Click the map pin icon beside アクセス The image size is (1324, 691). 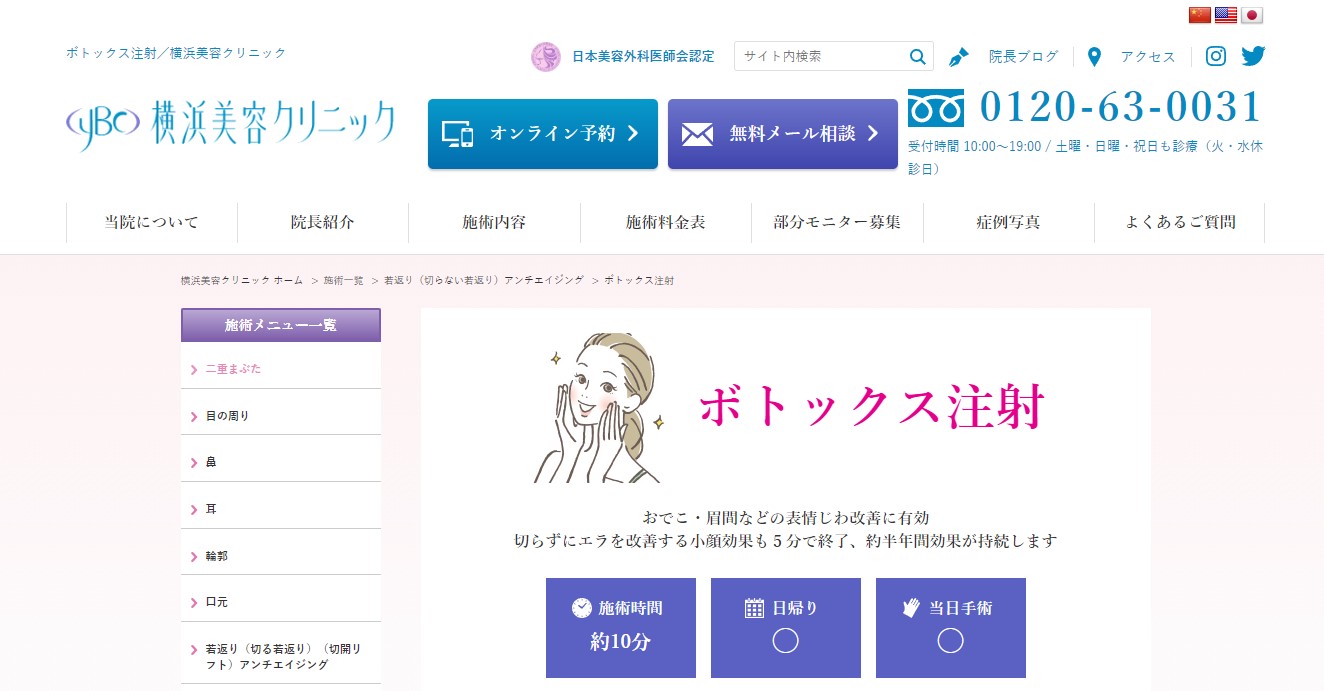pos(1094,57)
